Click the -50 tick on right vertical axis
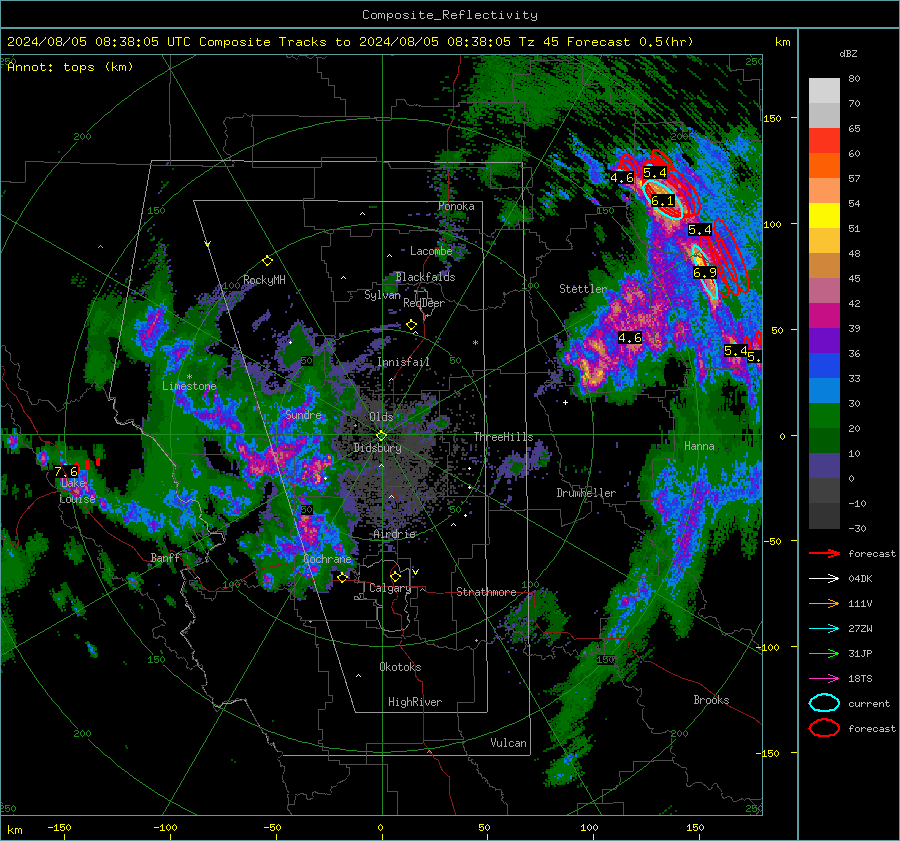900x841 pixels. coord(774,541)
